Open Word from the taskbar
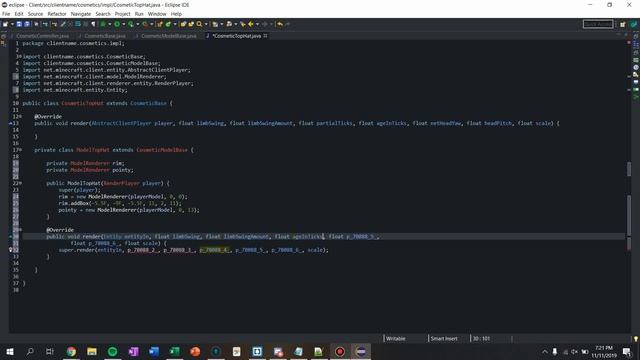Screen dimensions: 640x360 (x=154, y=351)
